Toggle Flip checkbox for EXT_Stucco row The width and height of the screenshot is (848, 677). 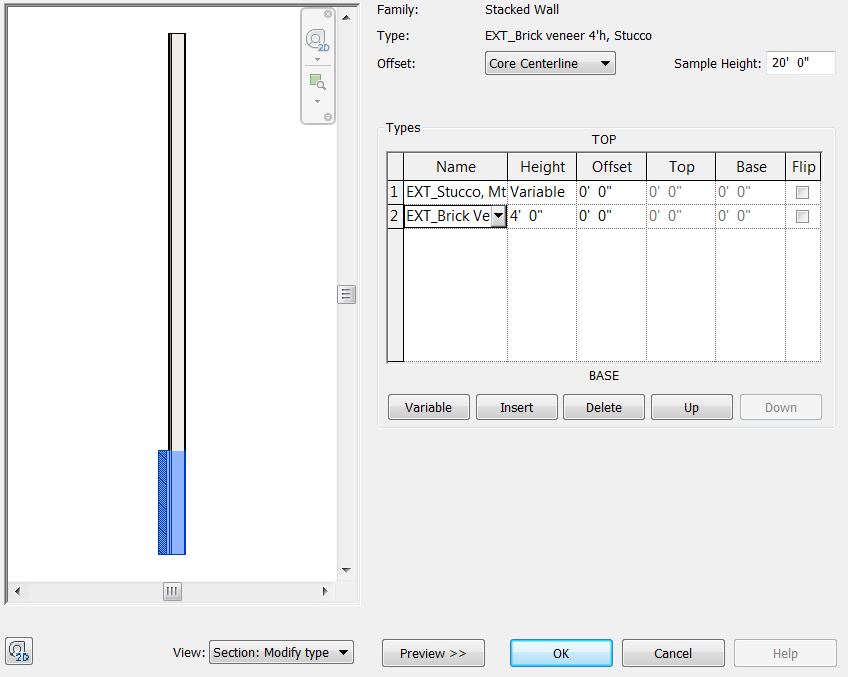(x=802, y=192)
